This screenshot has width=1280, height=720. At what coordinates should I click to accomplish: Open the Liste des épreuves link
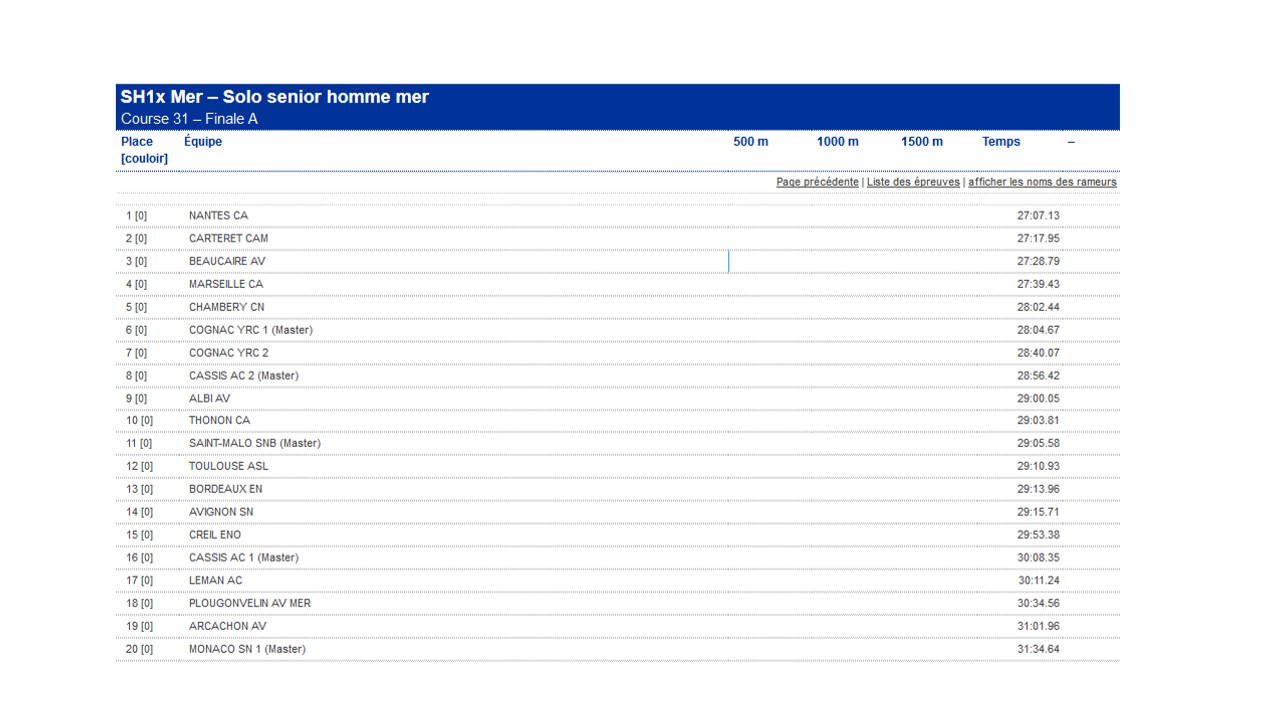[x=913, y=182]
